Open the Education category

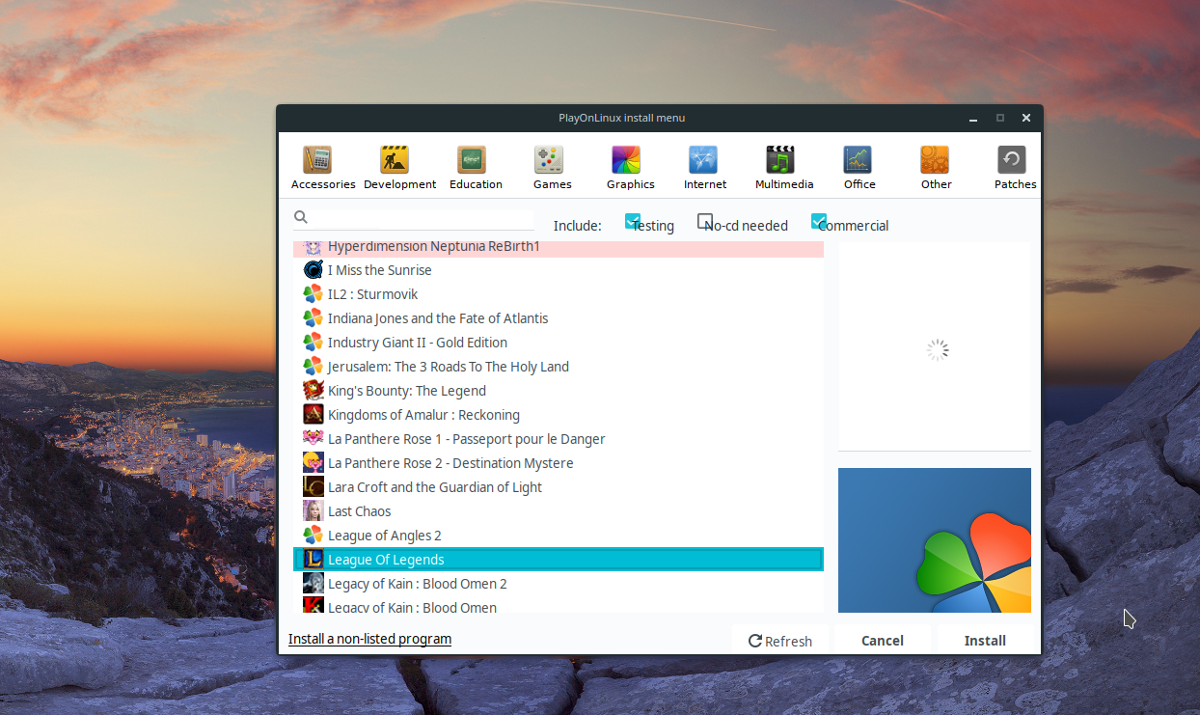[x=475, y=167]
